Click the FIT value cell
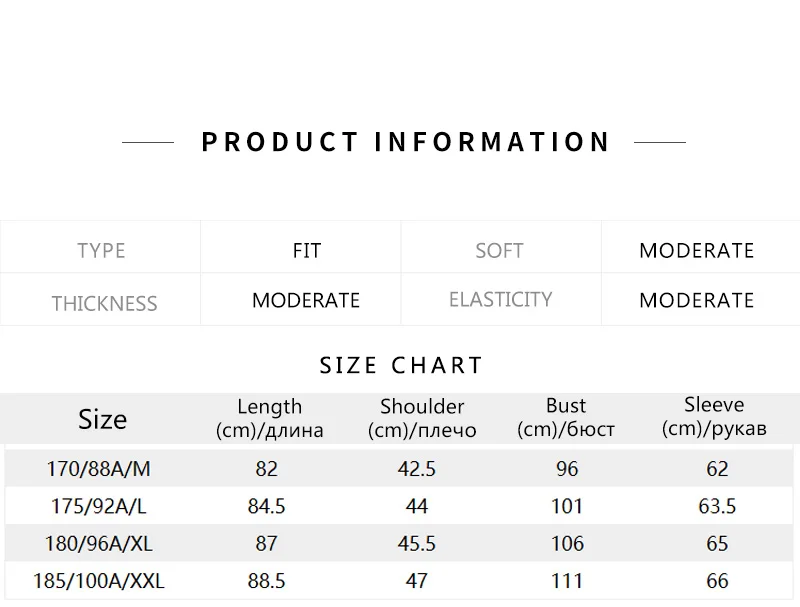This screenshot has width=800, height=607. click(306, 250)
